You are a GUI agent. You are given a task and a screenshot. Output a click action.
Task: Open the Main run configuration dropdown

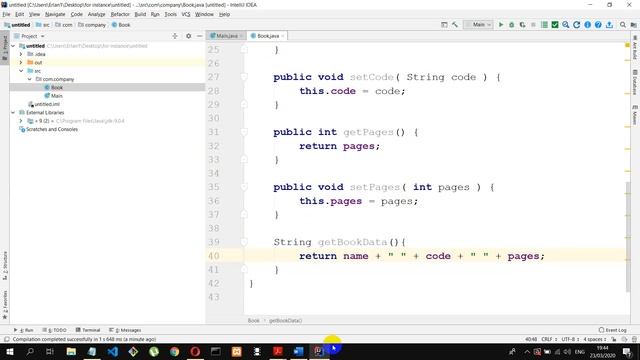tap(478, 25)
